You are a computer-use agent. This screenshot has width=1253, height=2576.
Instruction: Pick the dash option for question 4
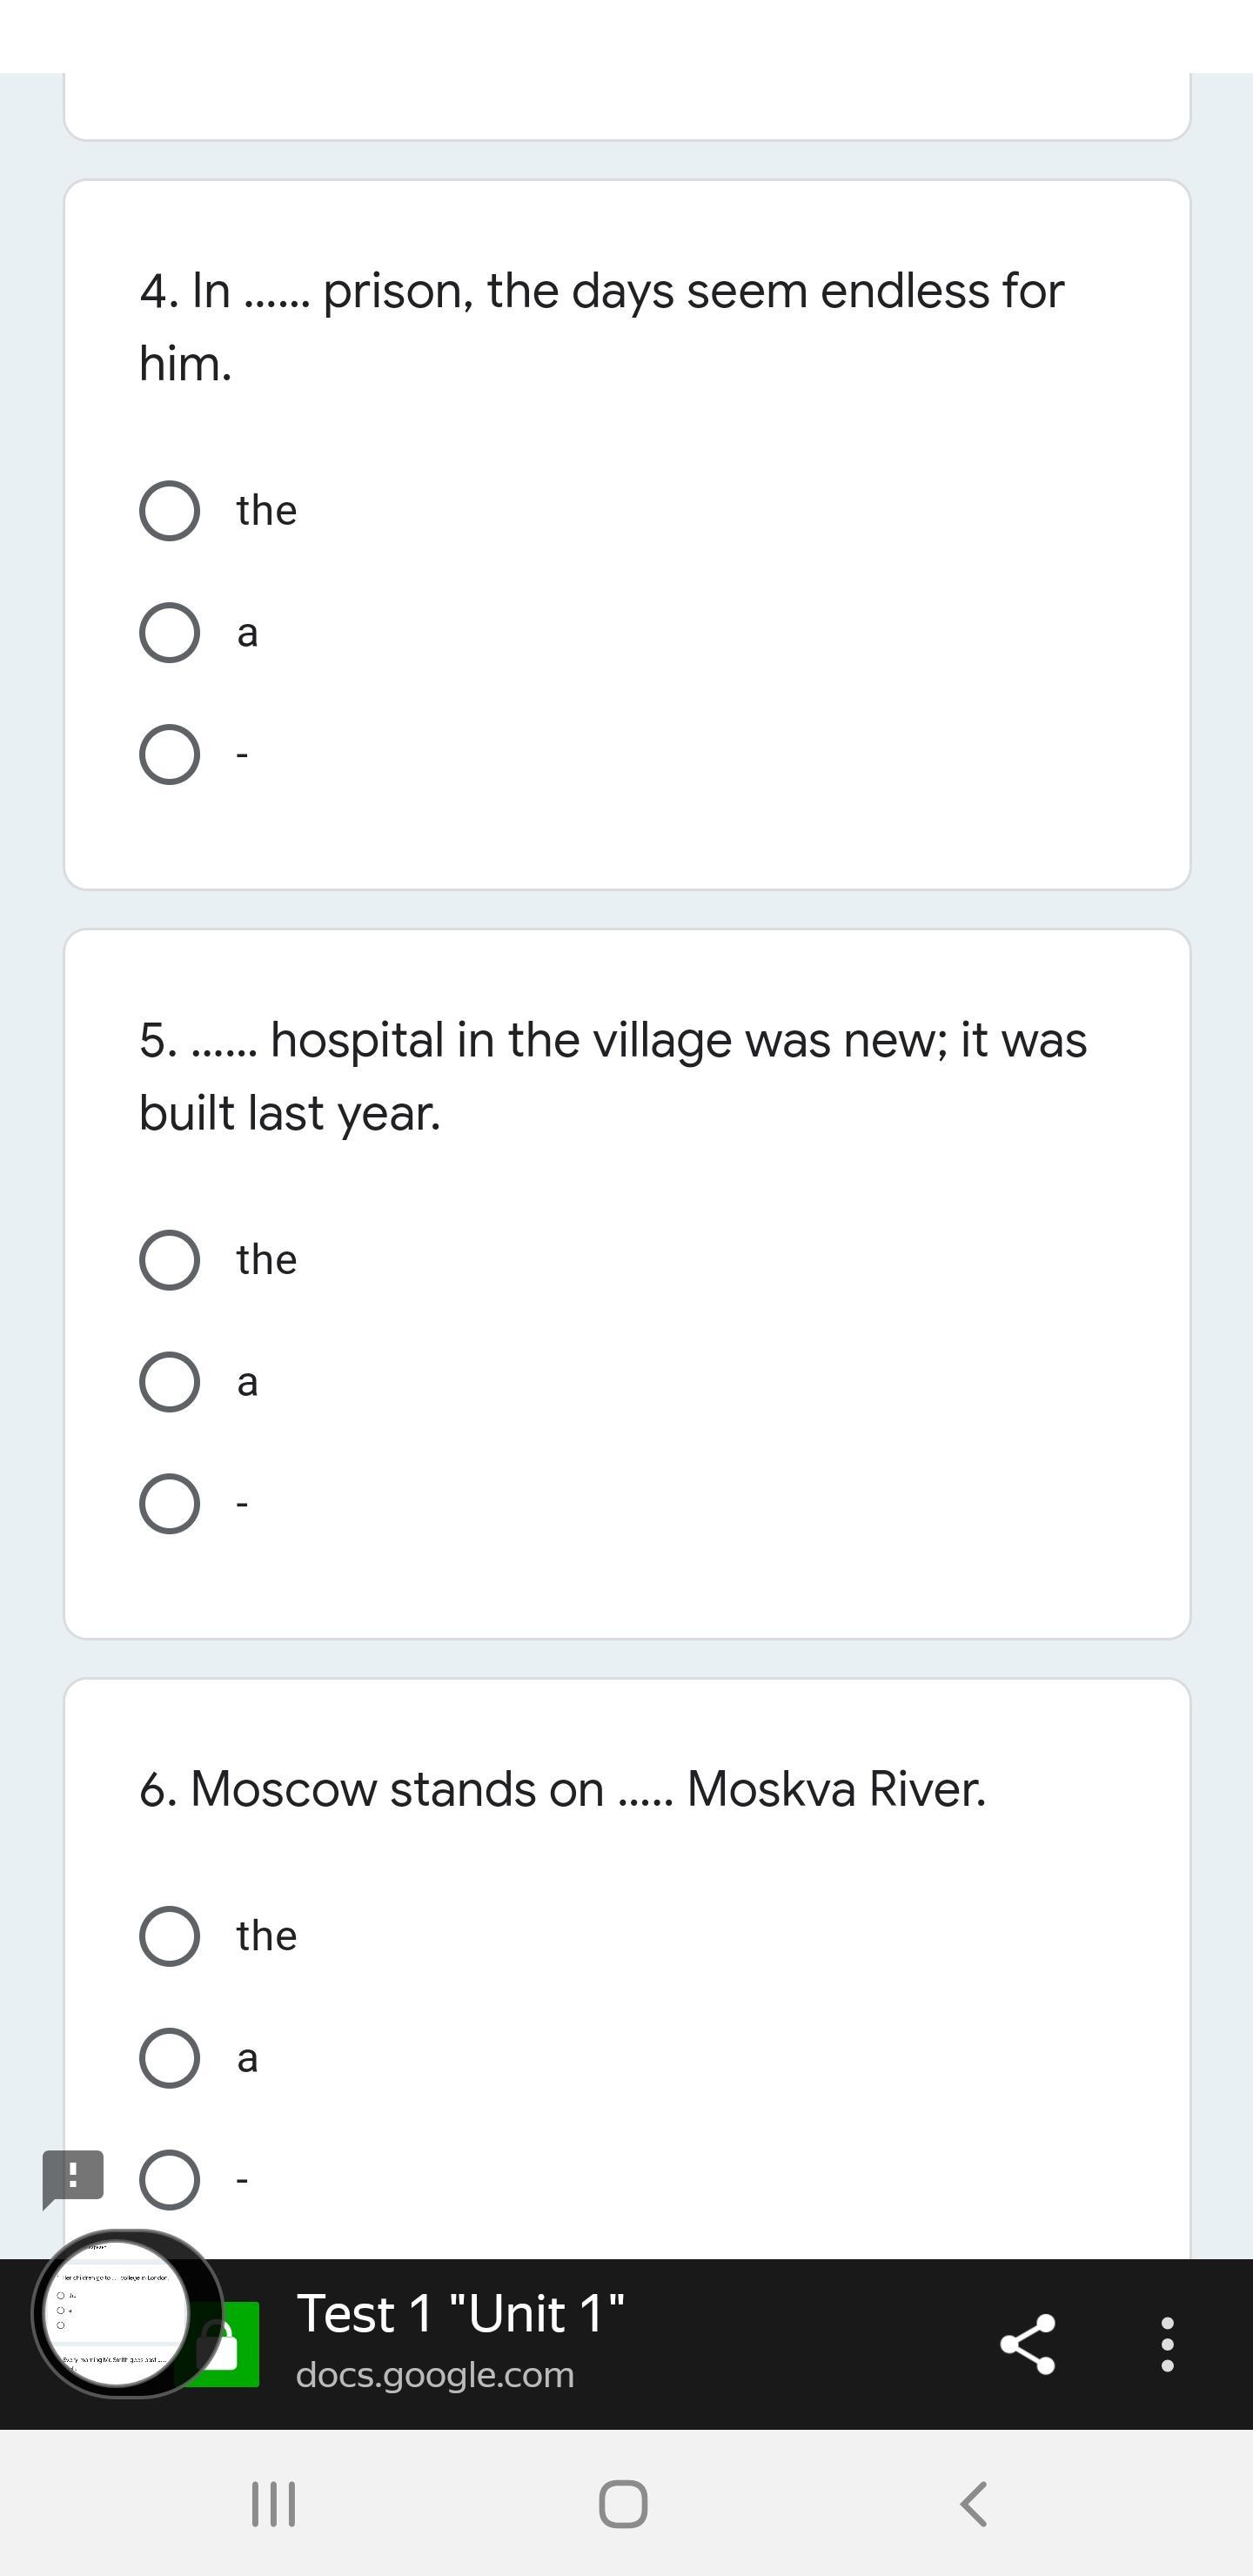(x=169, y=754)
